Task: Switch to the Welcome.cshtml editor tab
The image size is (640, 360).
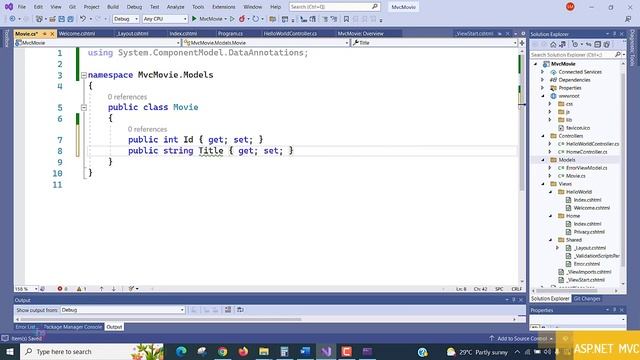Action: click(77, 33)
